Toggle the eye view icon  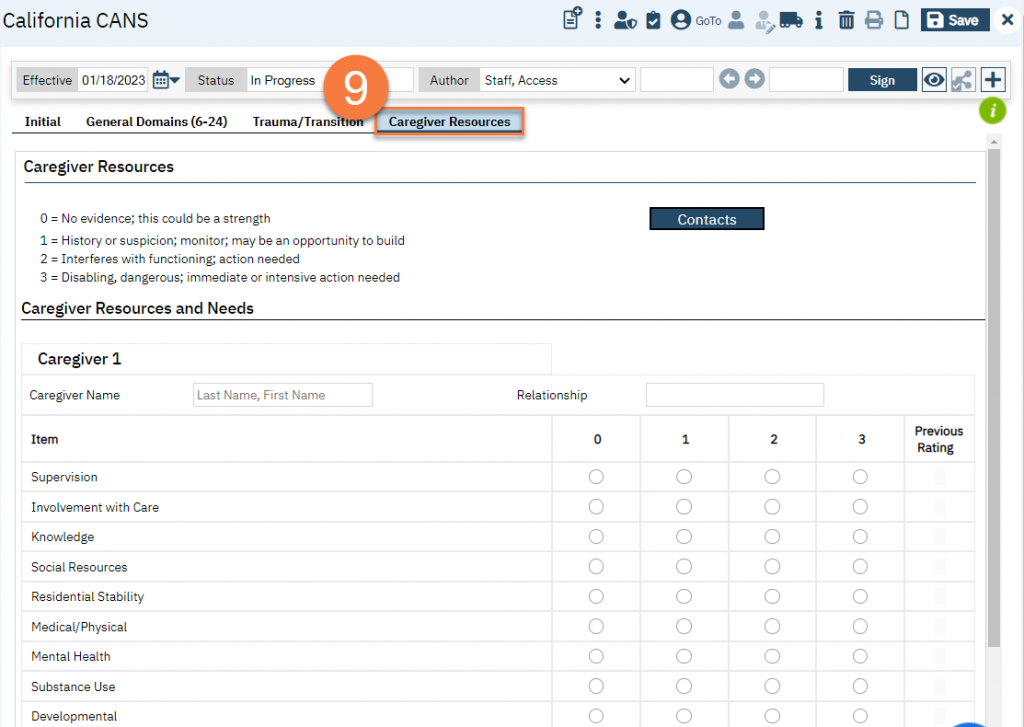coord(934,80)
